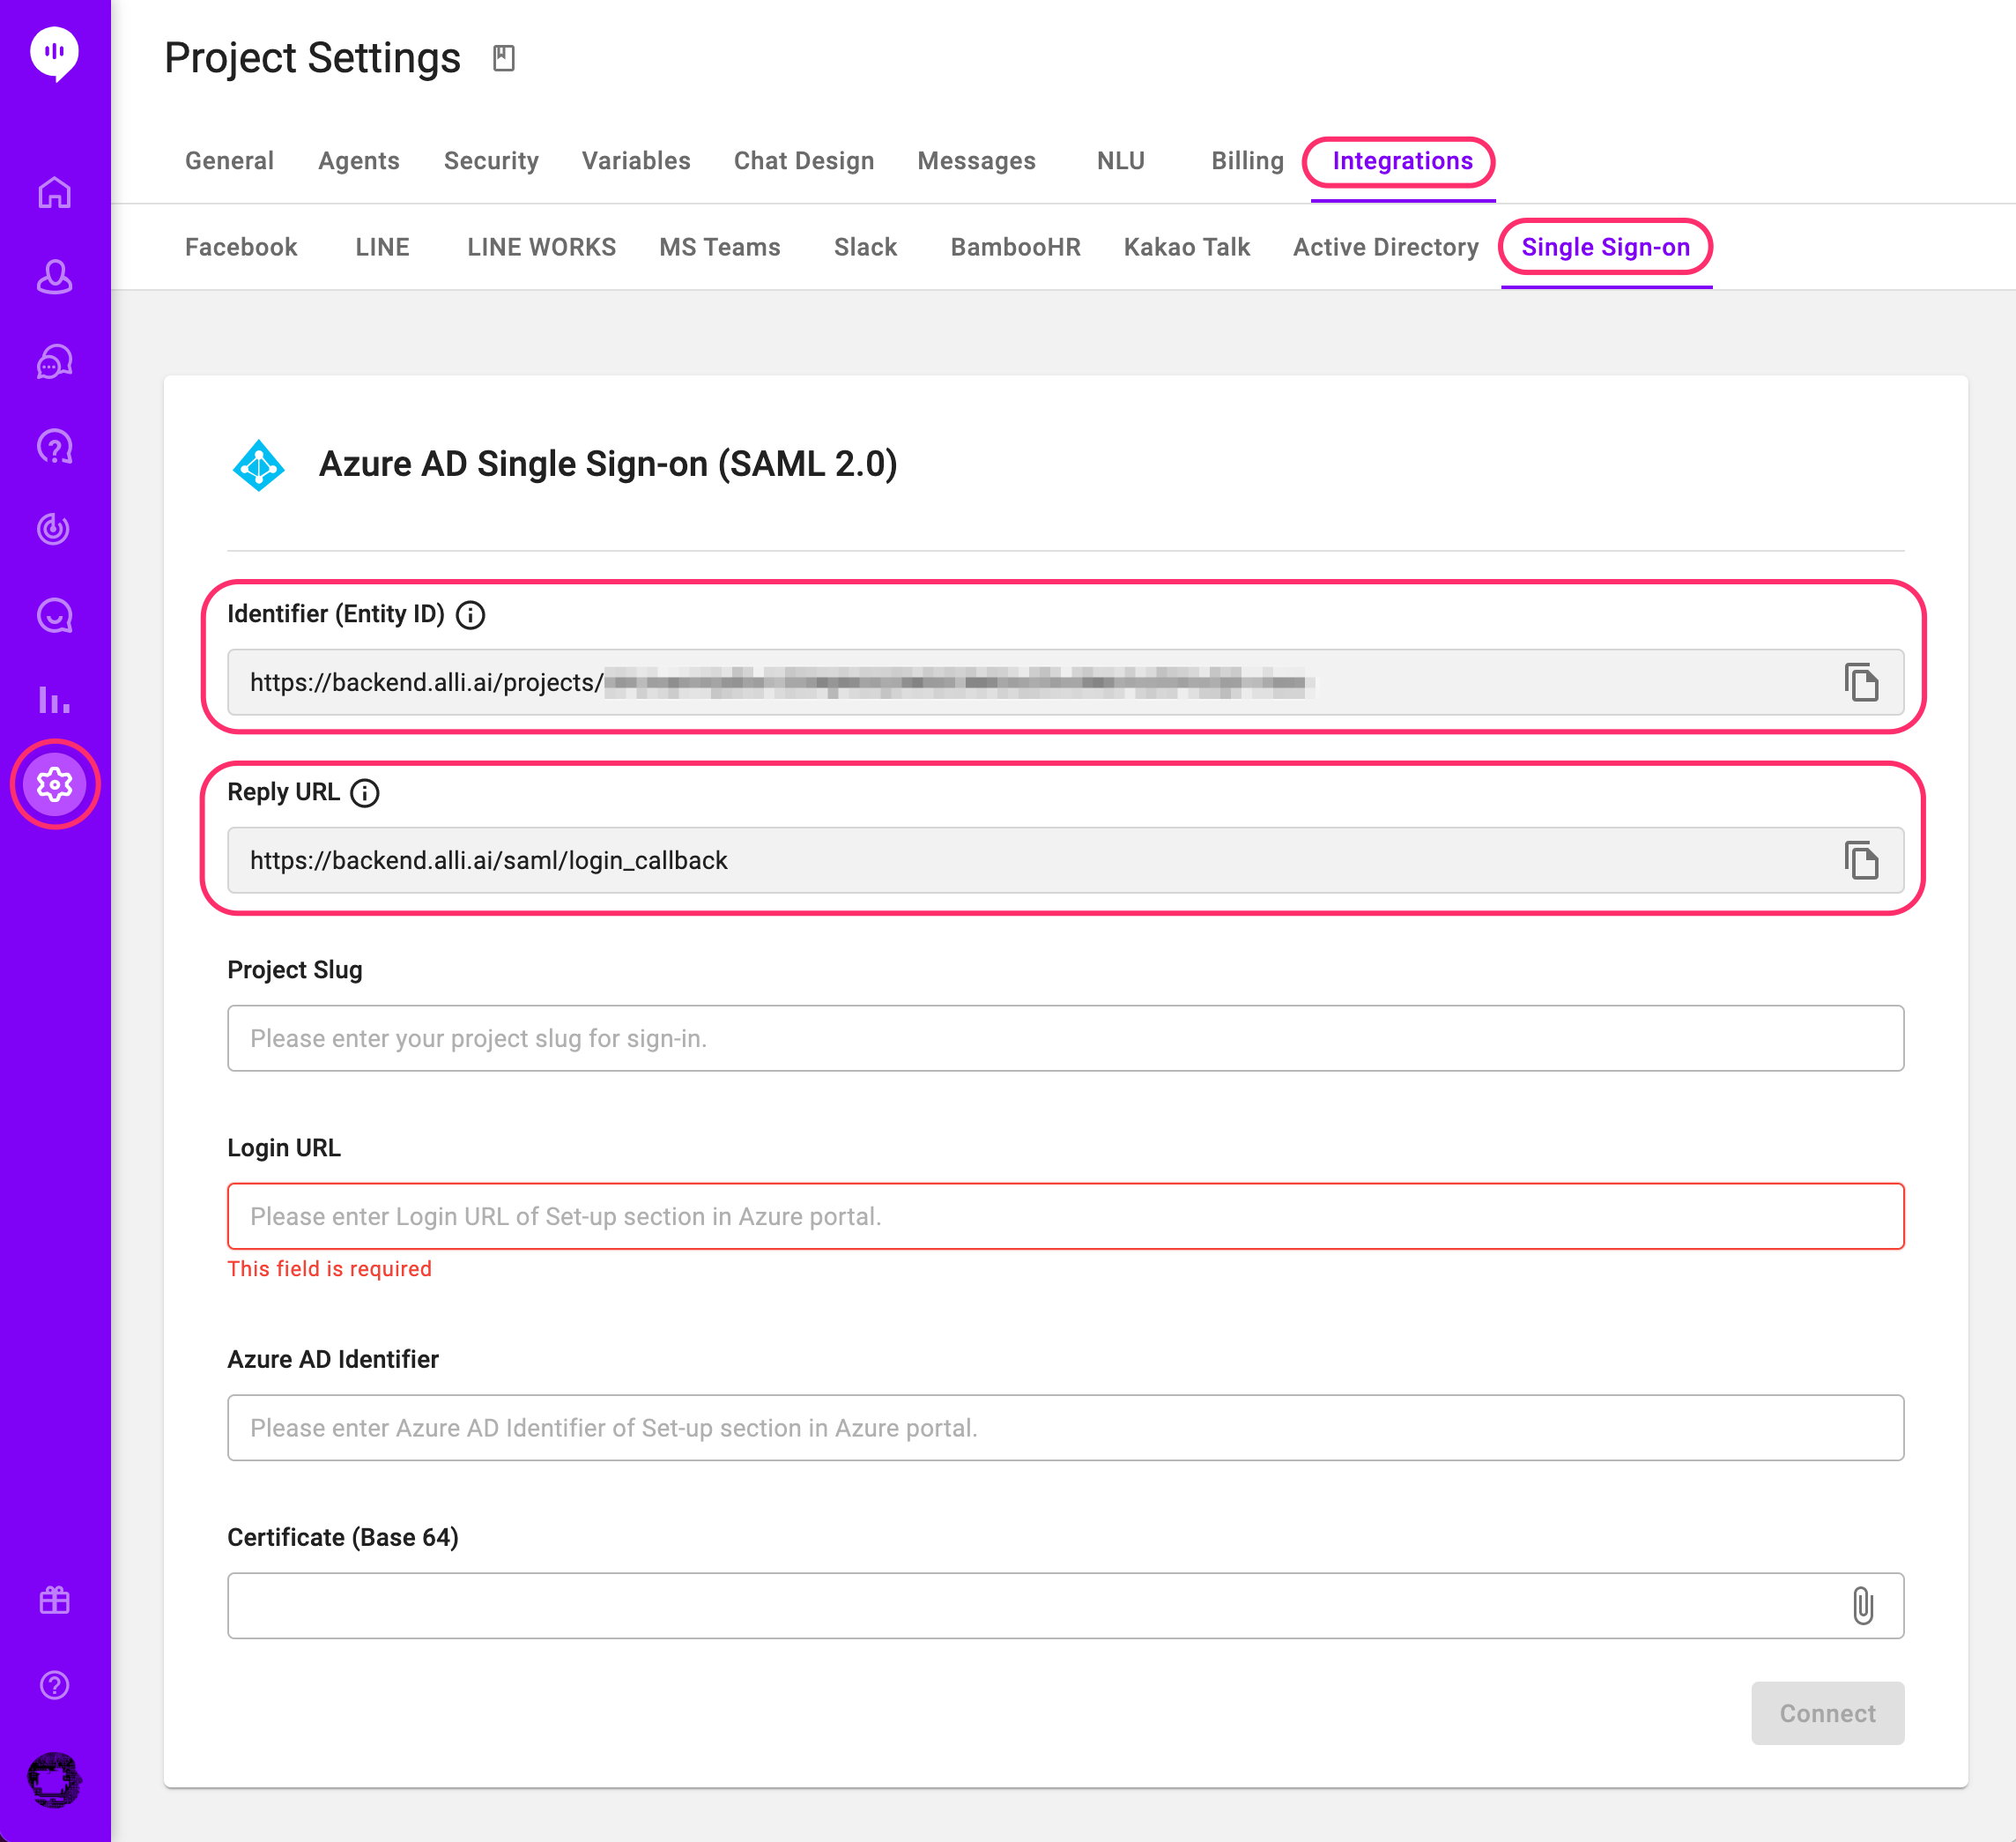Click the home icon in sidebar
This screenshot has height=1842, width=2016.
(54, 192)
